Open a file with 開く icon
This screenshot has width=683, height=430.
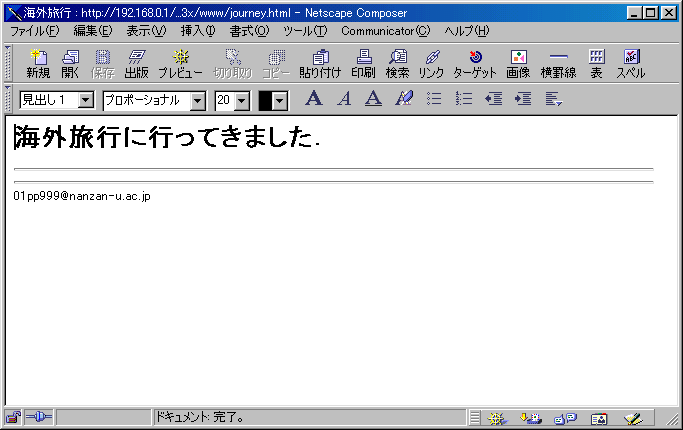(x=70, y=64)
